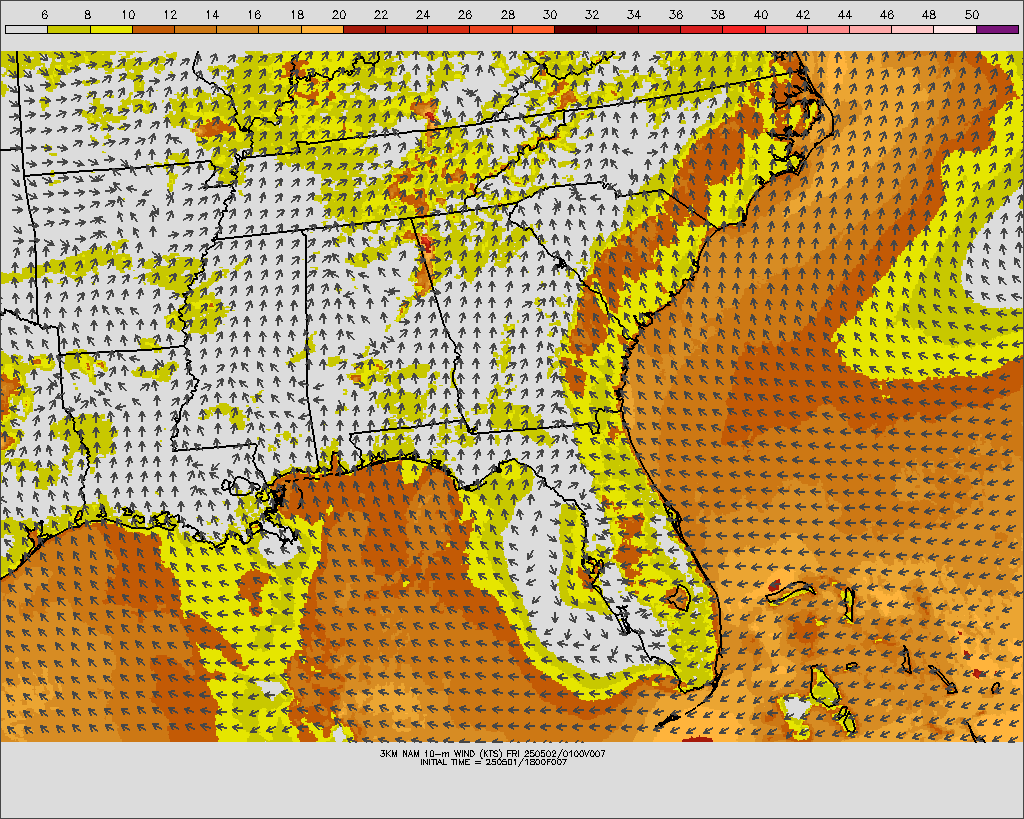Image resolution: width=1024 pixels, height=819 pixels.
Task: Select the legend label "42"
Action: (x=803, y=14)
